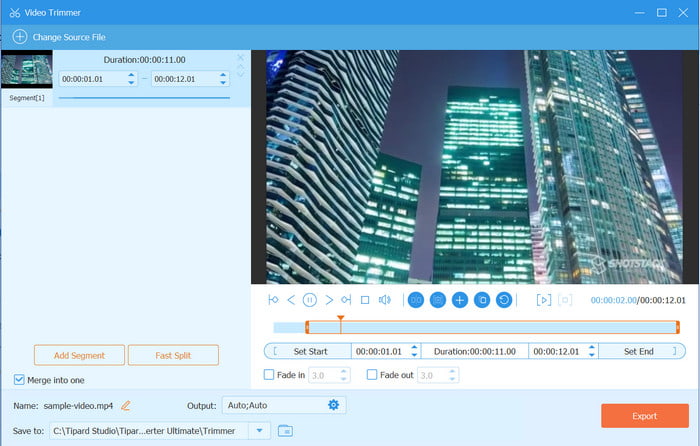Click the blue plus add segment icon

459,300
